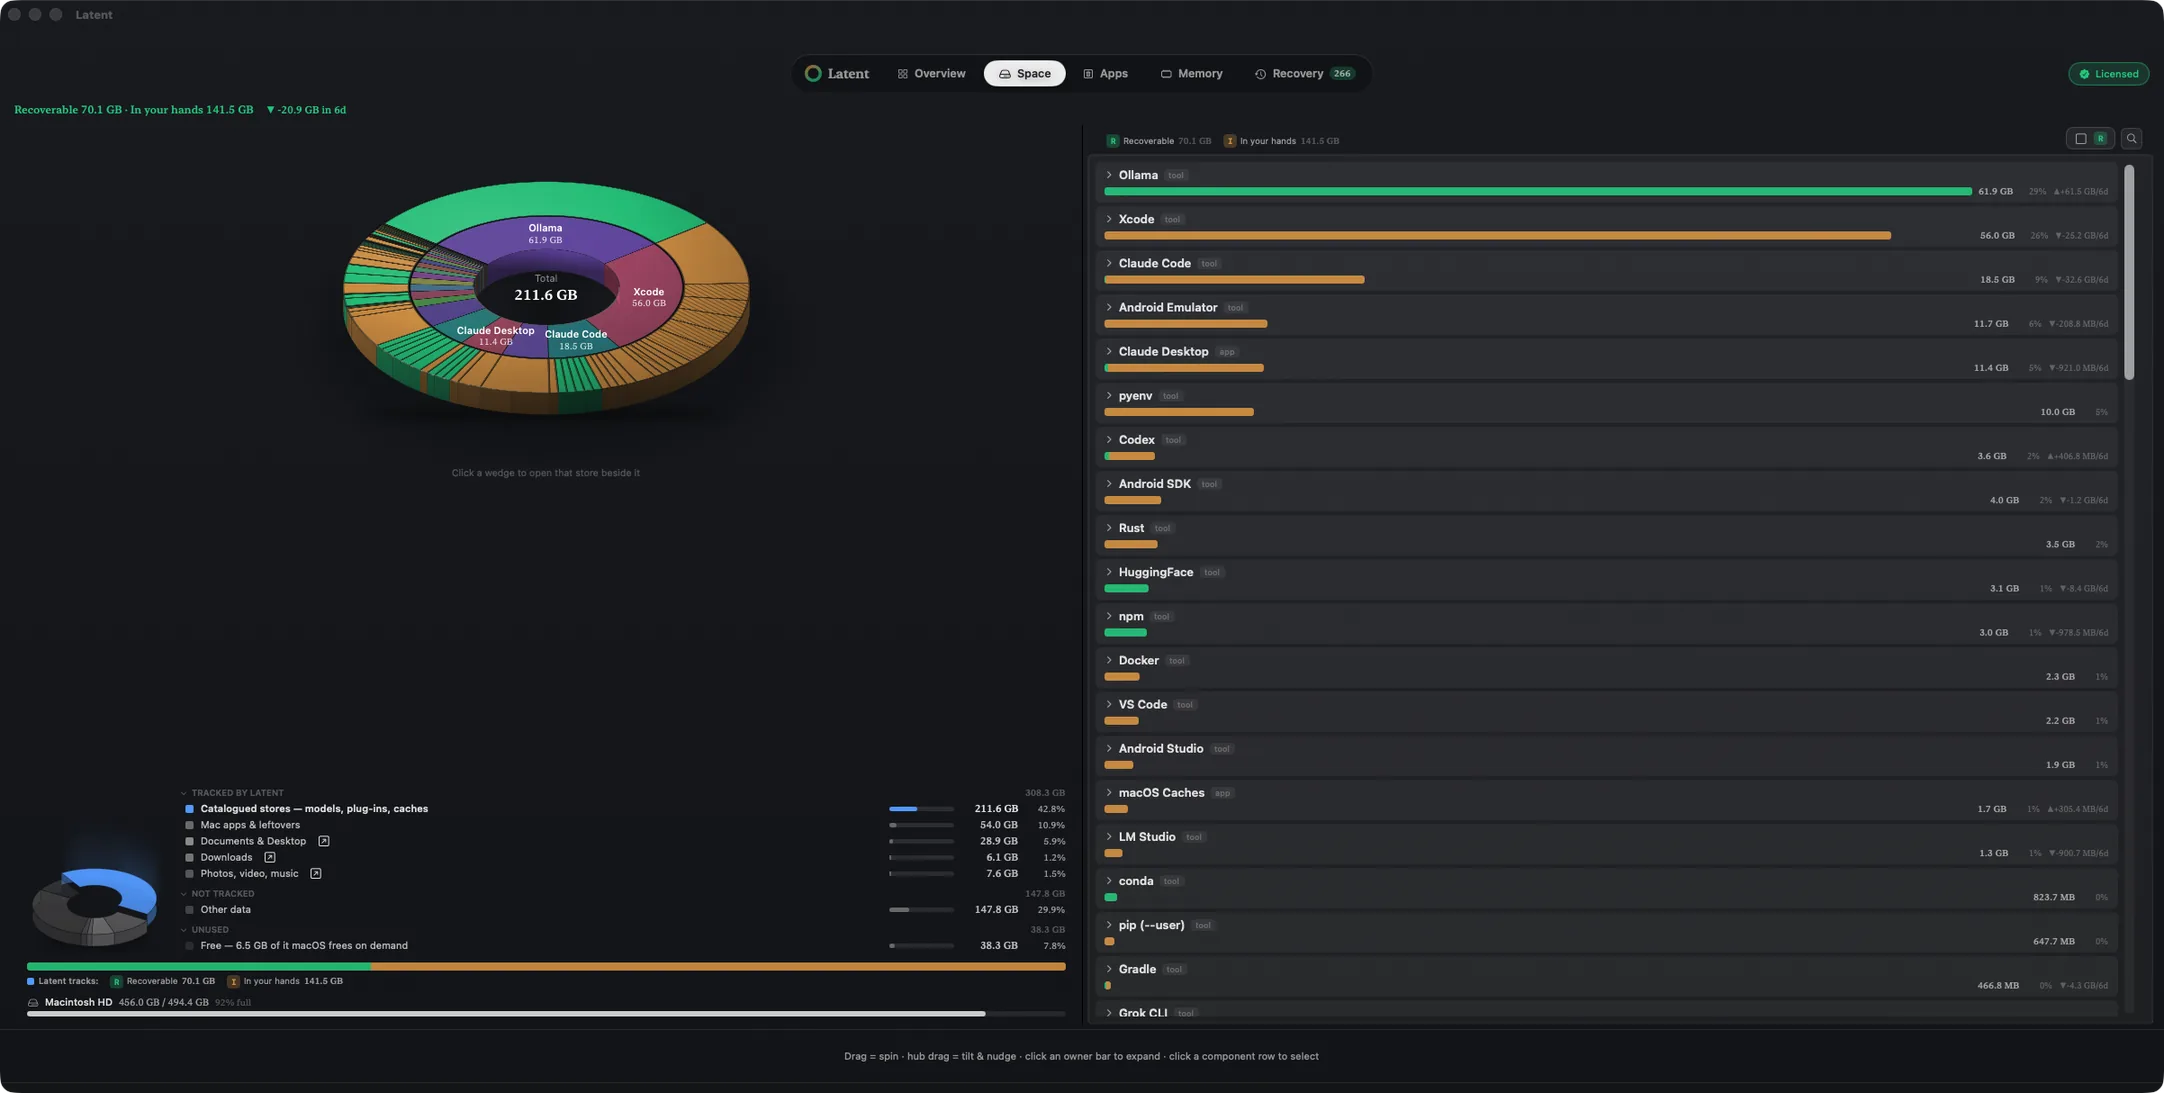
Task: Switch to the Overview tab
Action: [x=931, y=74]
